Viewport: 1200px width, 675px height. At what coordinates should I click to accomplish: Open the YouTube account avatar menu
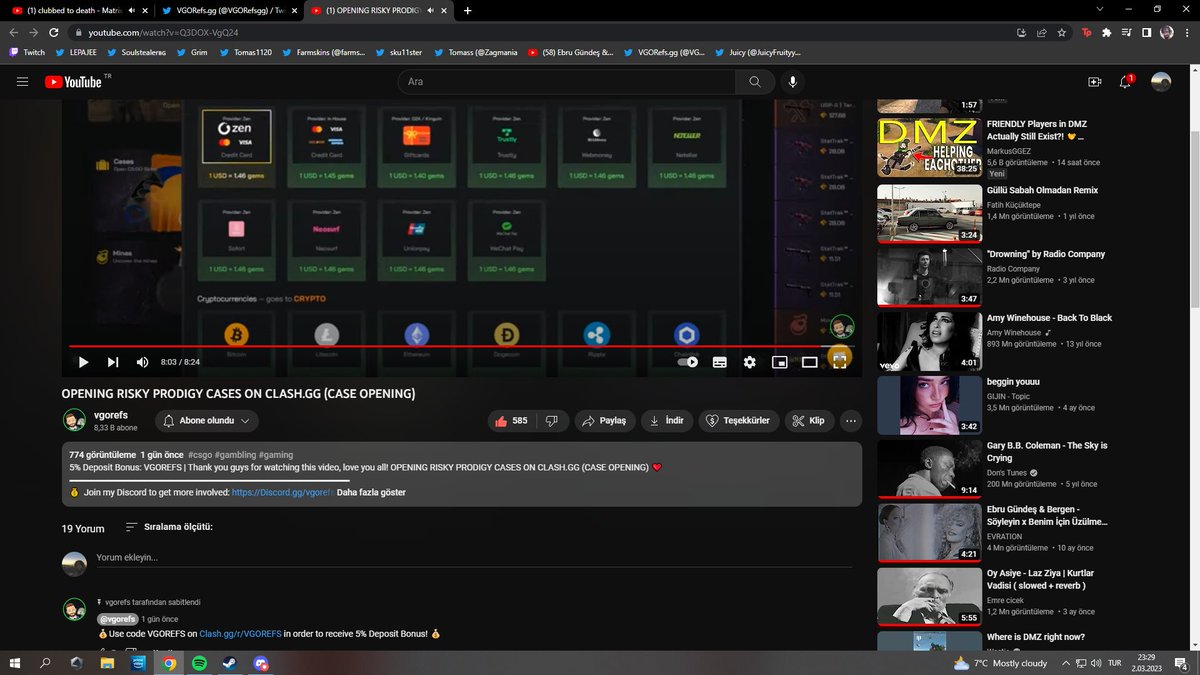[1161, 82]
